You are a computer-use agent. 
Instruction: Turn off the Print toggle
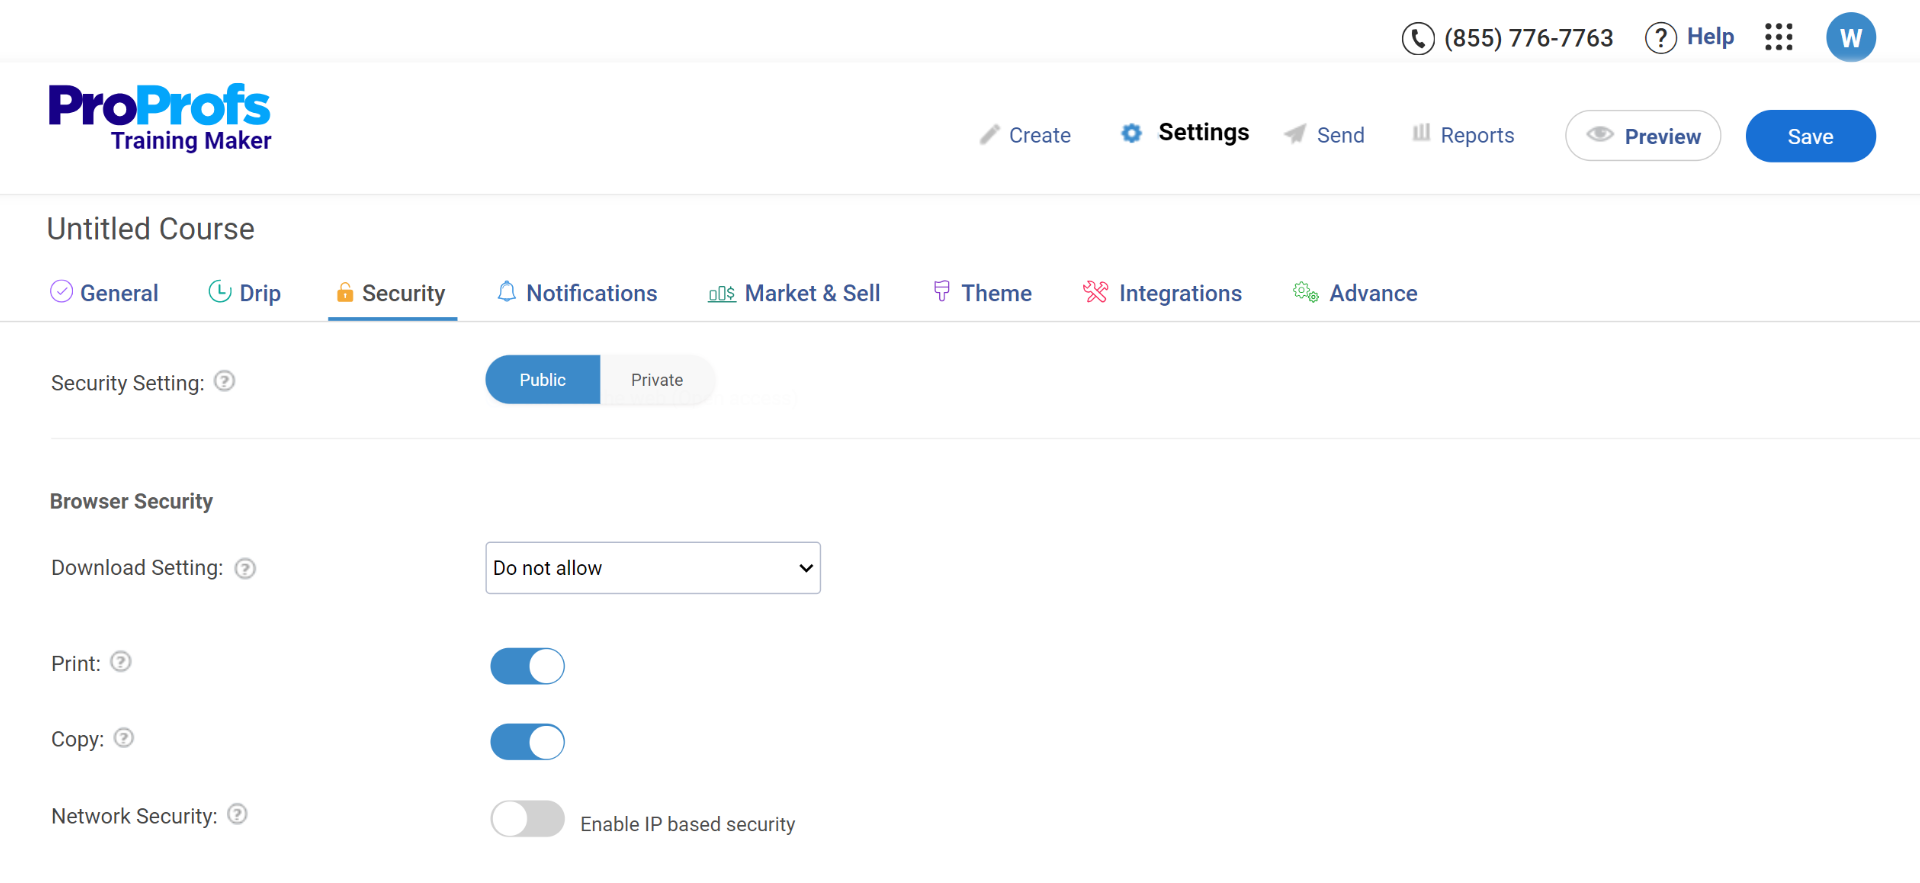(x=527, y=666)
